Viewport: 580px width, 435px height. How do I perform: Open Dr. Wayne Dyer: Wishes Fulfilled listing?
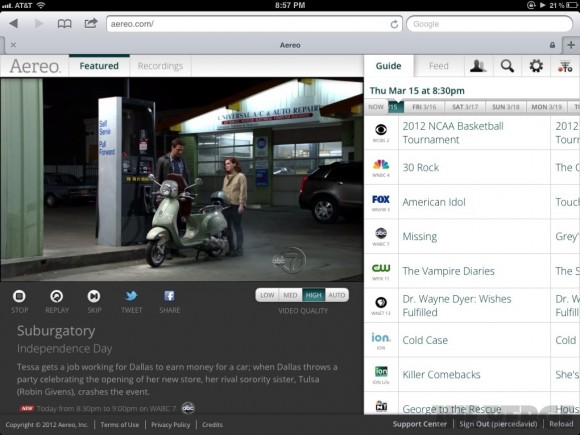(x=474, y=306)
